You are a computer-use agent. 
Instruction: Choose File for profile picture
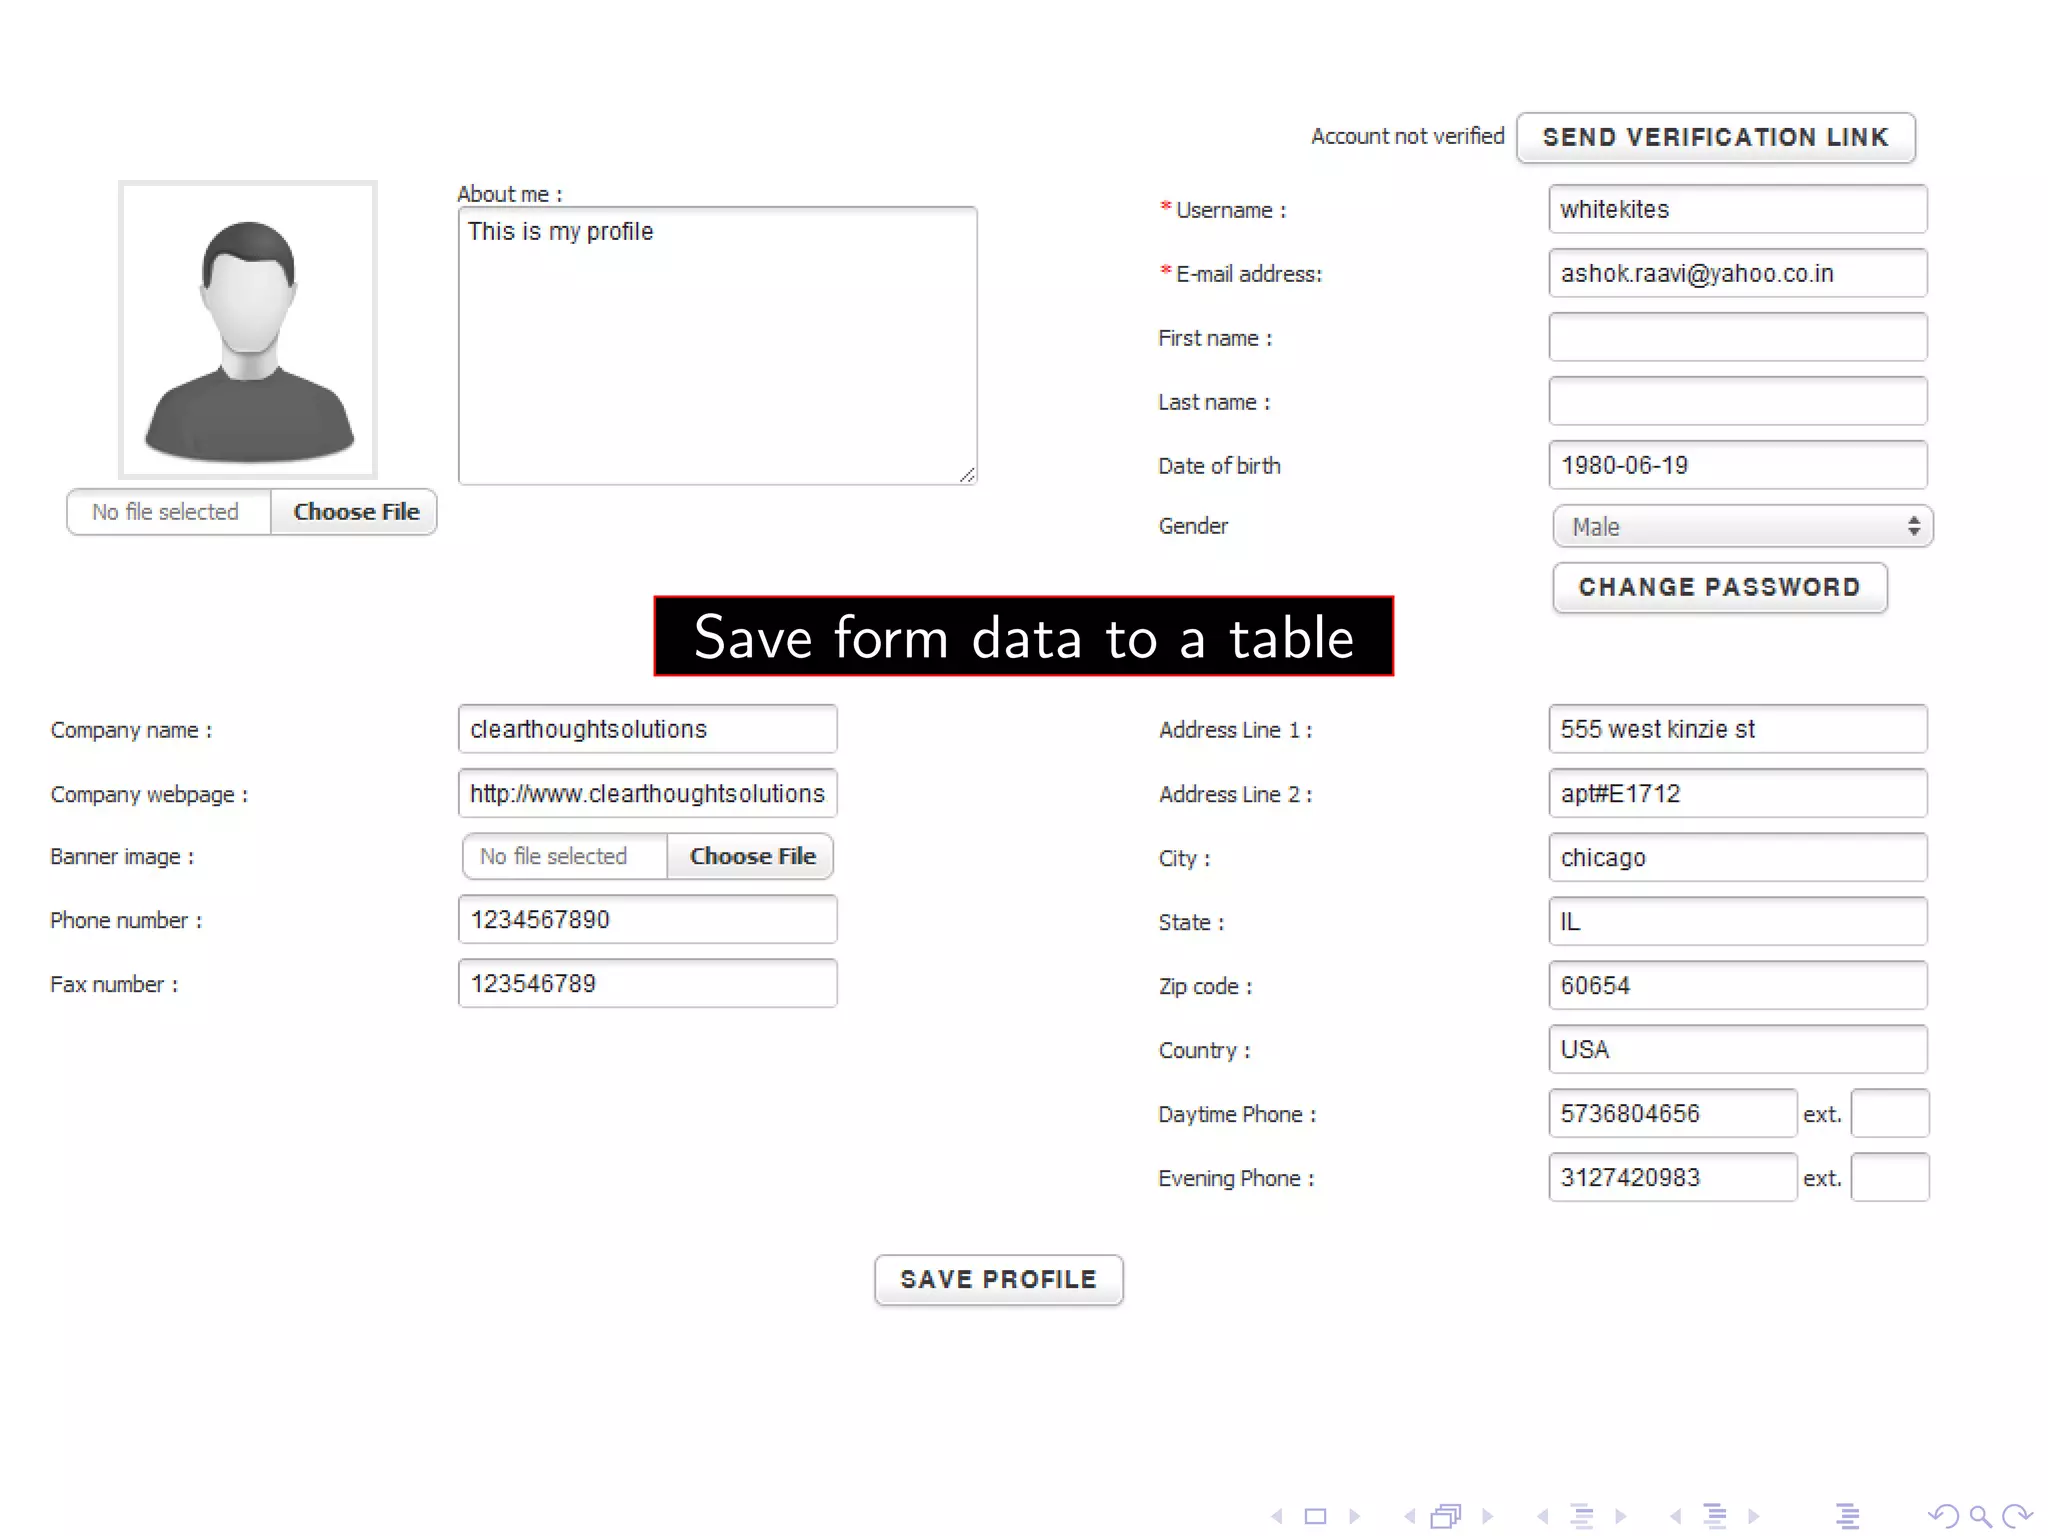[x=355, y=512]
